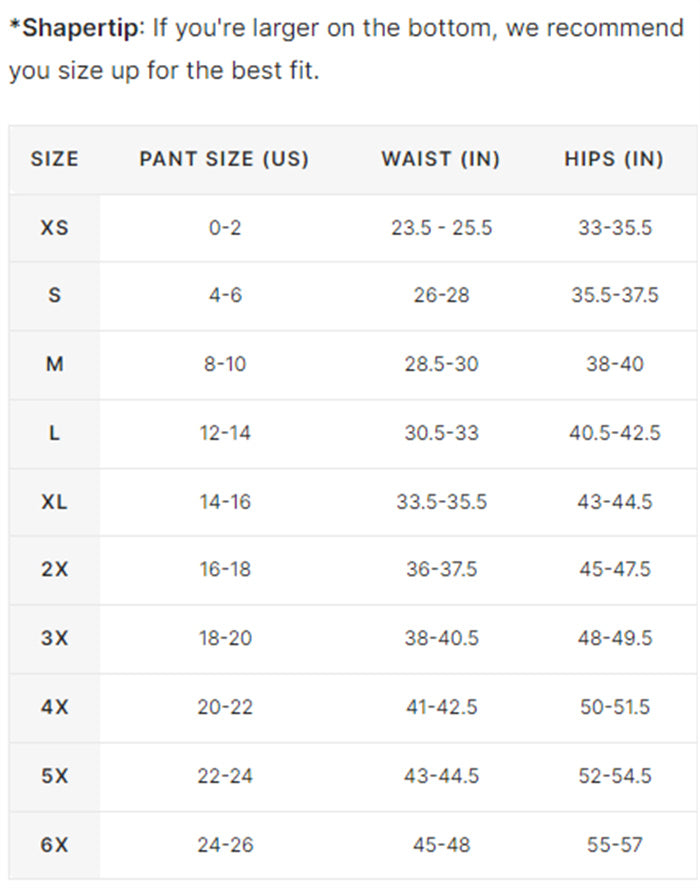This screenshot has height=888, width=700.
Task: Select the M size row label
Action: (54, 365)
